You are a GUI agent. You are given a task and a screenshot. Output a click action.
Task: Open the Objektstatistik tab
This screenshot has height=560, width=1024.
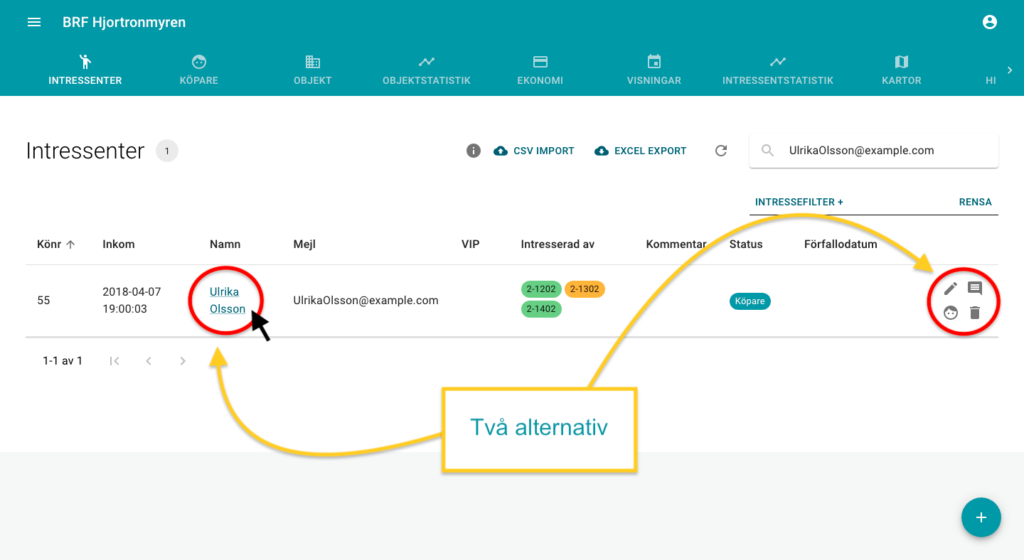(426, 70)
